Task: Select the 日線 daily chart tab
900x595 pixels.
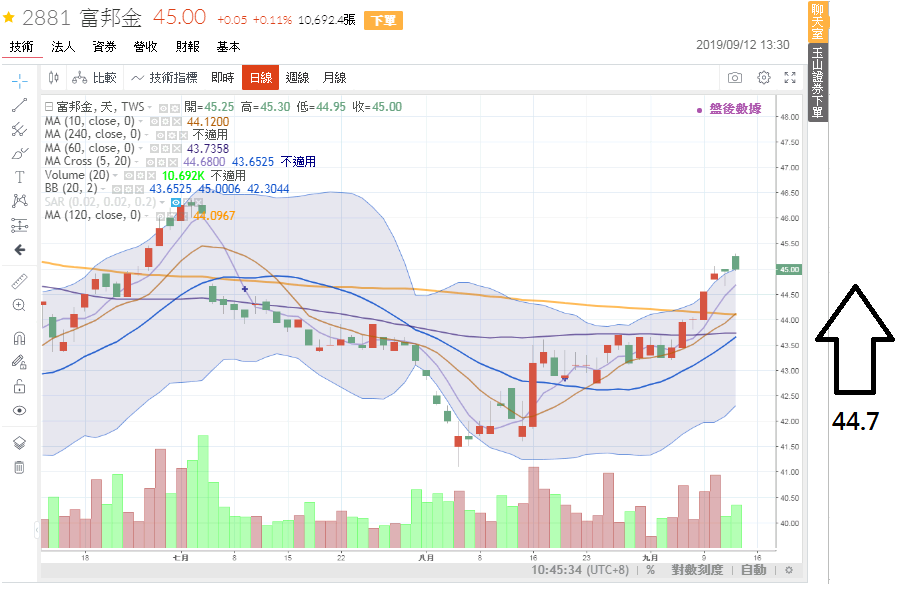Action: click(x=261, y=77)
